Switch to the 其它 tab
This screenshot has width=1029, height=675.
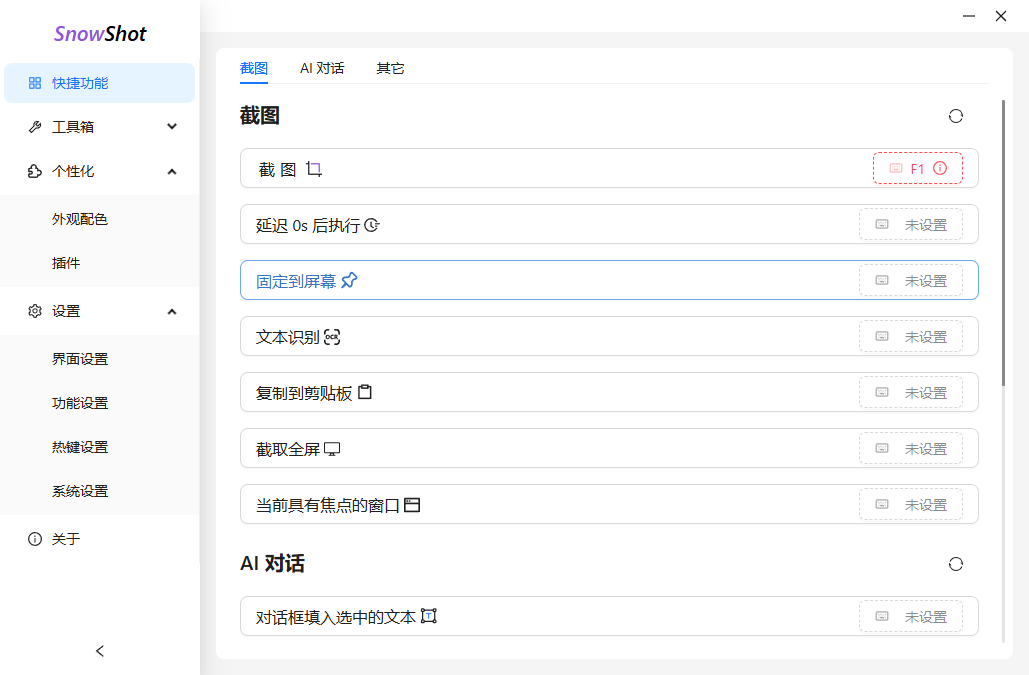point(390,68)
